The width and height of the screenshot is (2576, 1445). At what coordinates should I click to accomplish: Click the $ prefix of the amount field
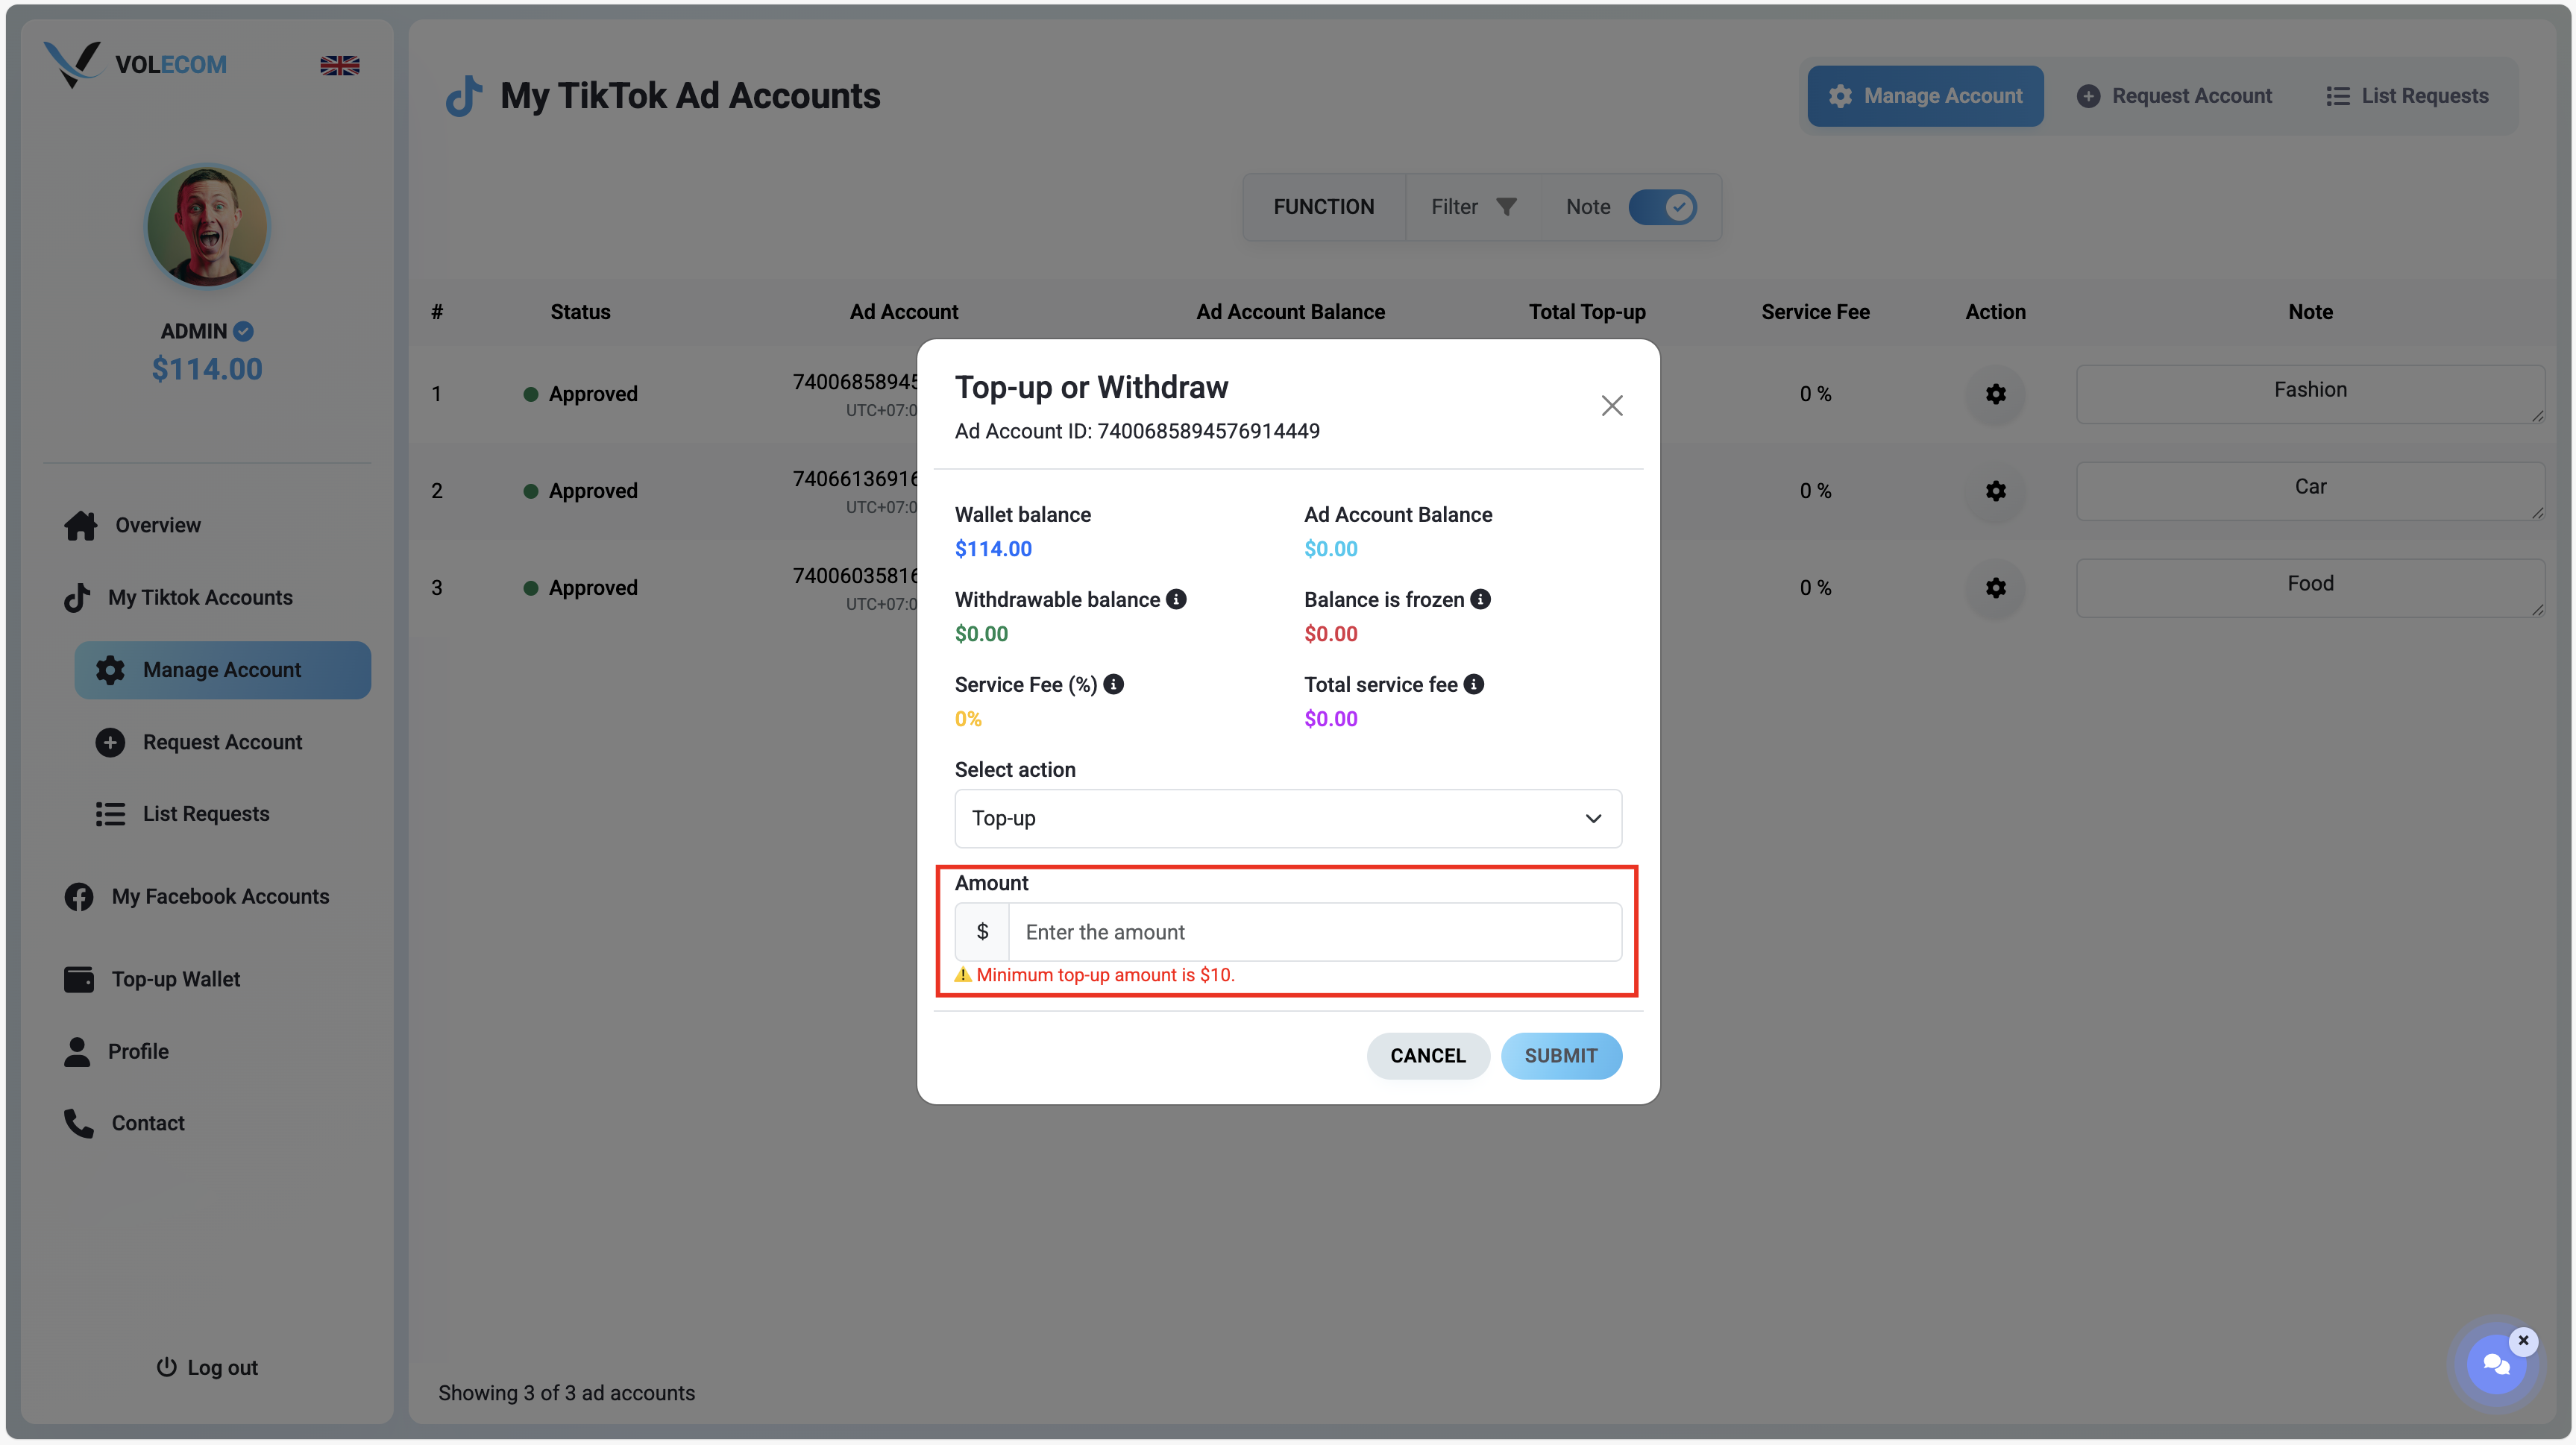point(982,932)
